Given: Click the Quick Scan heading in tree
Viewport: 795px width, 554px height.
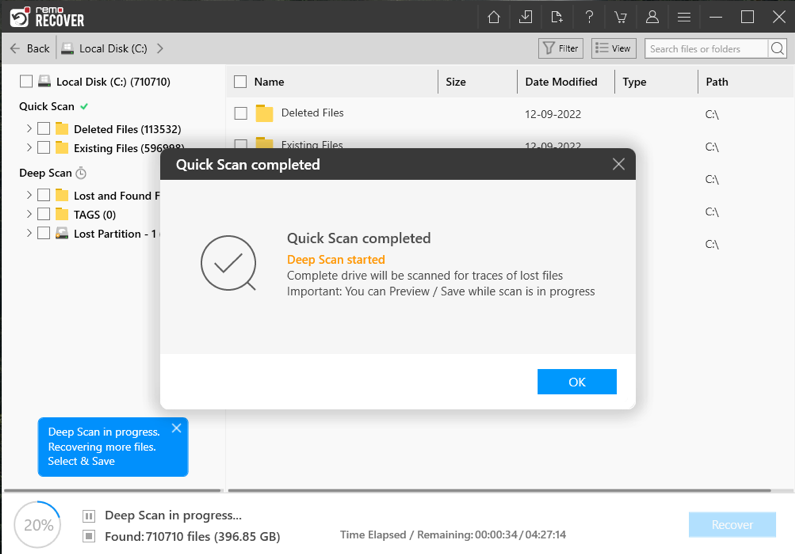Looking at the screenshot, I should click(47, 106).
